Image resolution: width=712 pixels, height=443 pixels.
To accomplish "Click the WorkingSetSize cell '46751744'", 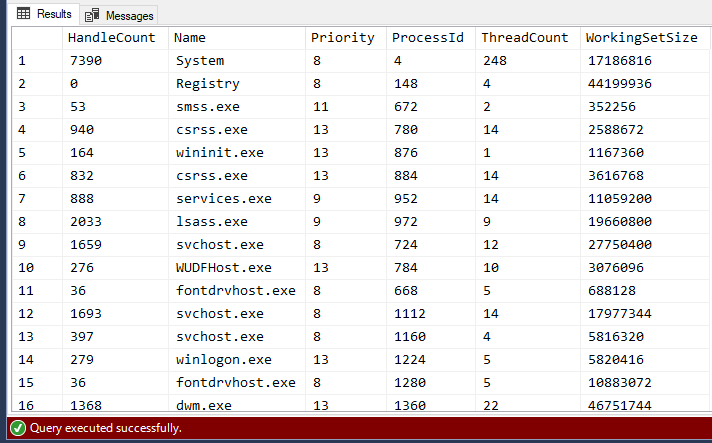I will [645, 403].
